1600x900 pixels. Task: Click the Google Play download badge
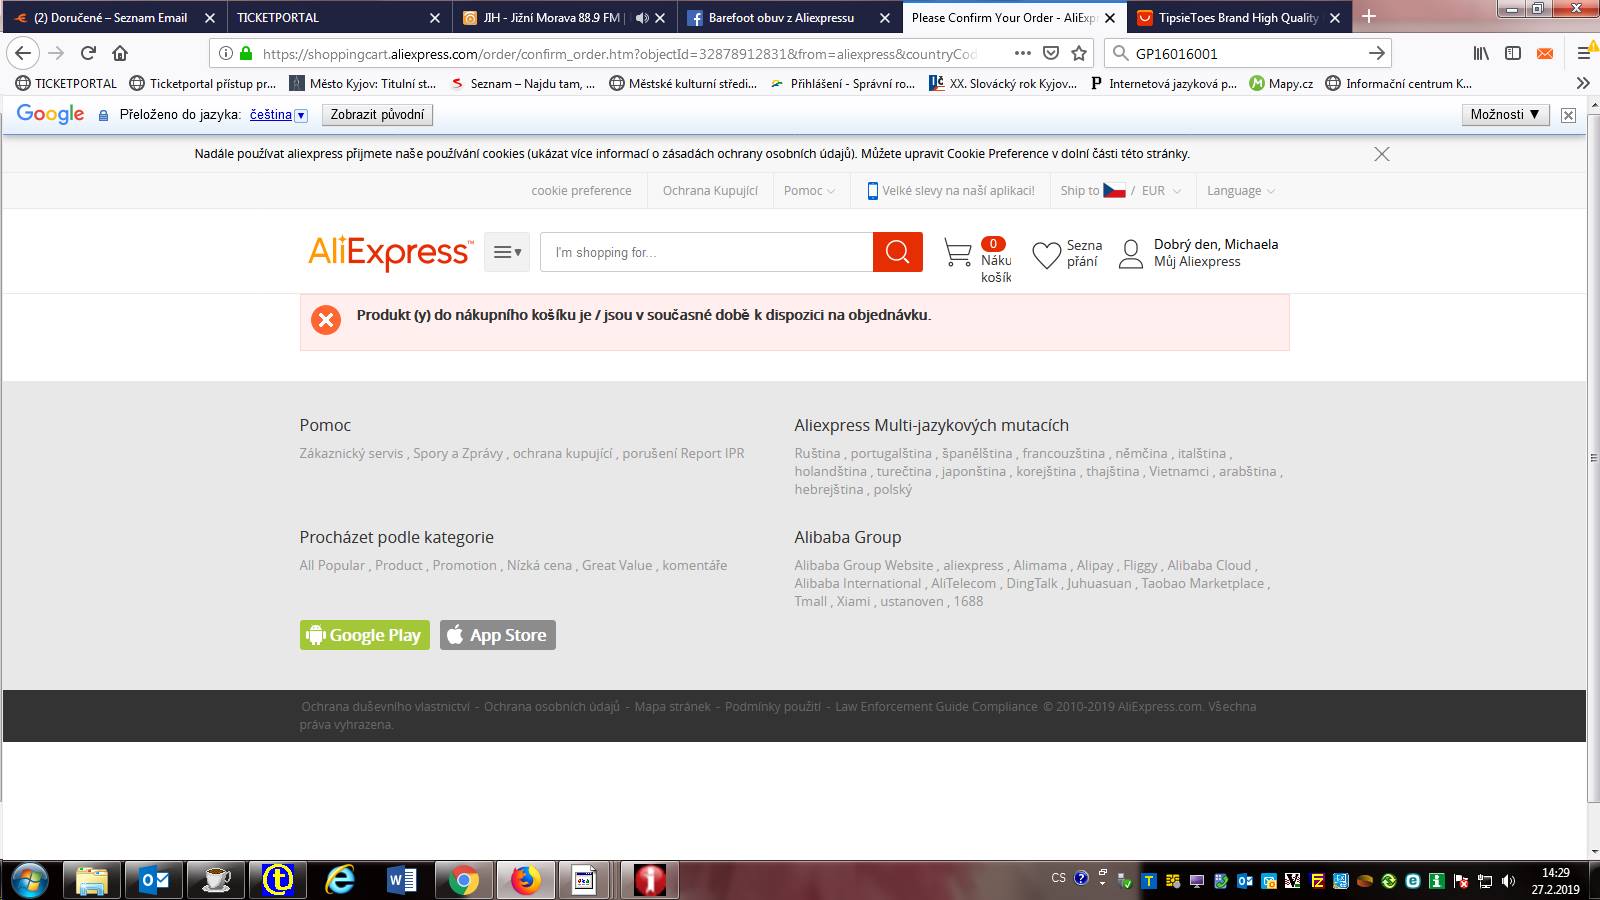[x=364, y=635]
